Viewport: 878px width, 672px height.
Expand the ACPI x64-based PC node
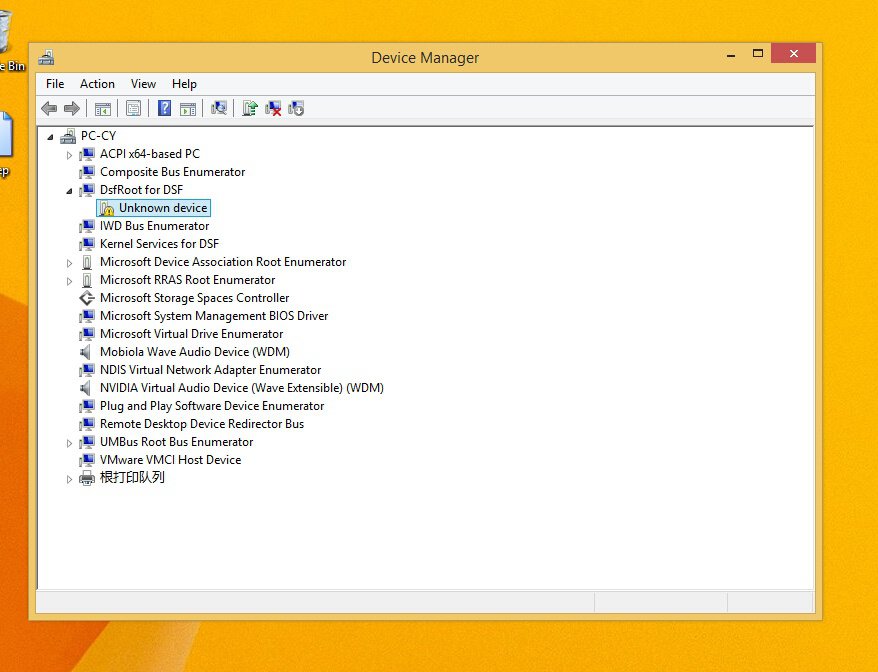69,154
